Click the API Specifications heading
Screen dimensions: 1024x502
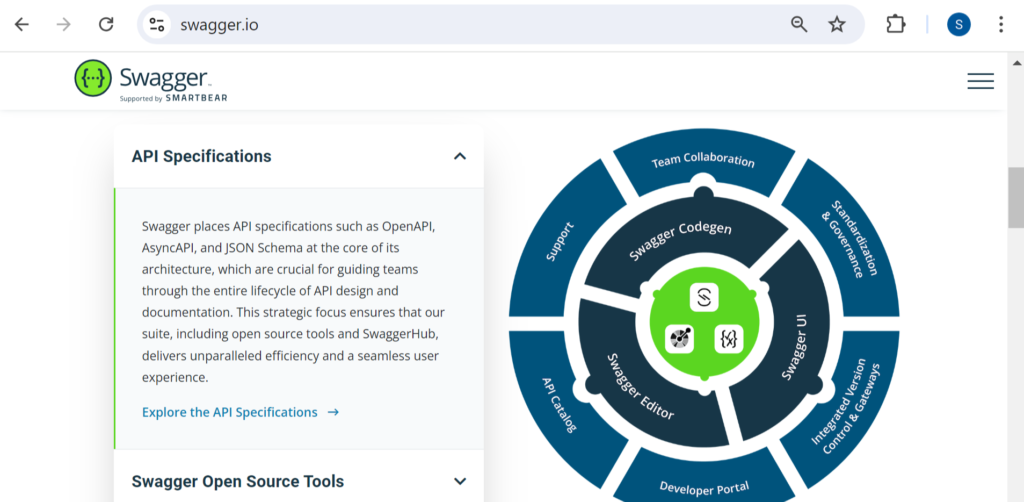[201, 156]
